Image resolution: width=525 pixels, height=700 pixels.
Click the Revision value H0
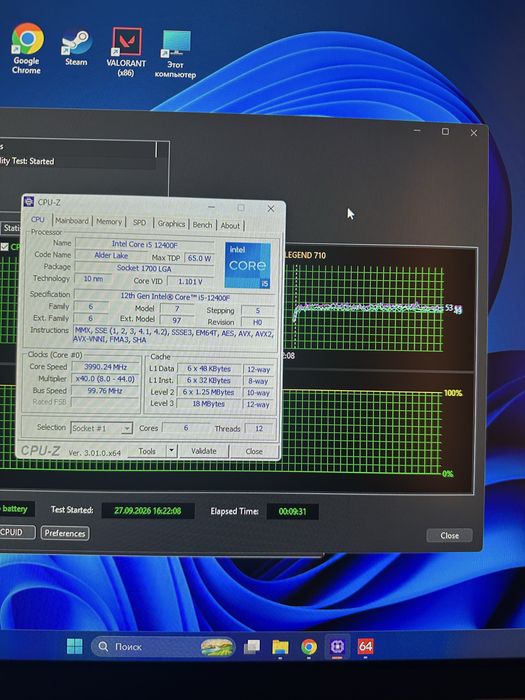click(x=258, y=322)
